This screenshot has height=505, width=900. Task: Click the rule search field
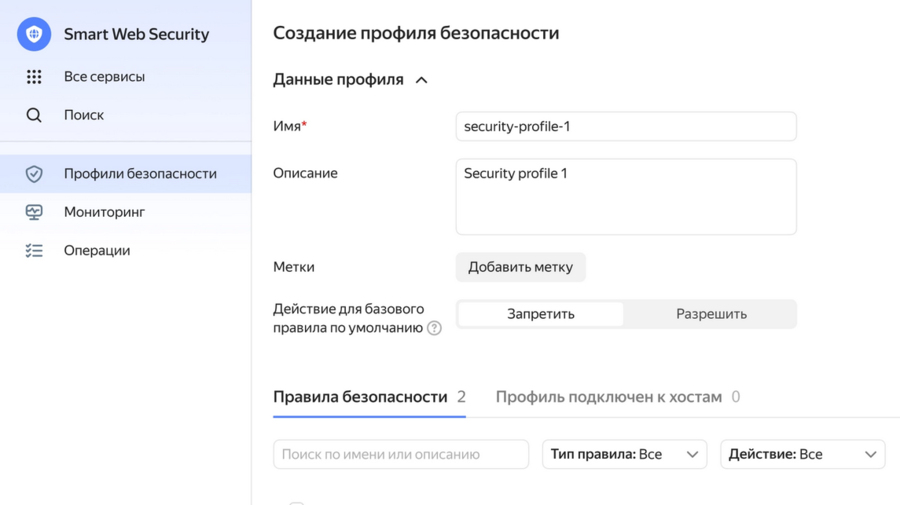[401, 454]
